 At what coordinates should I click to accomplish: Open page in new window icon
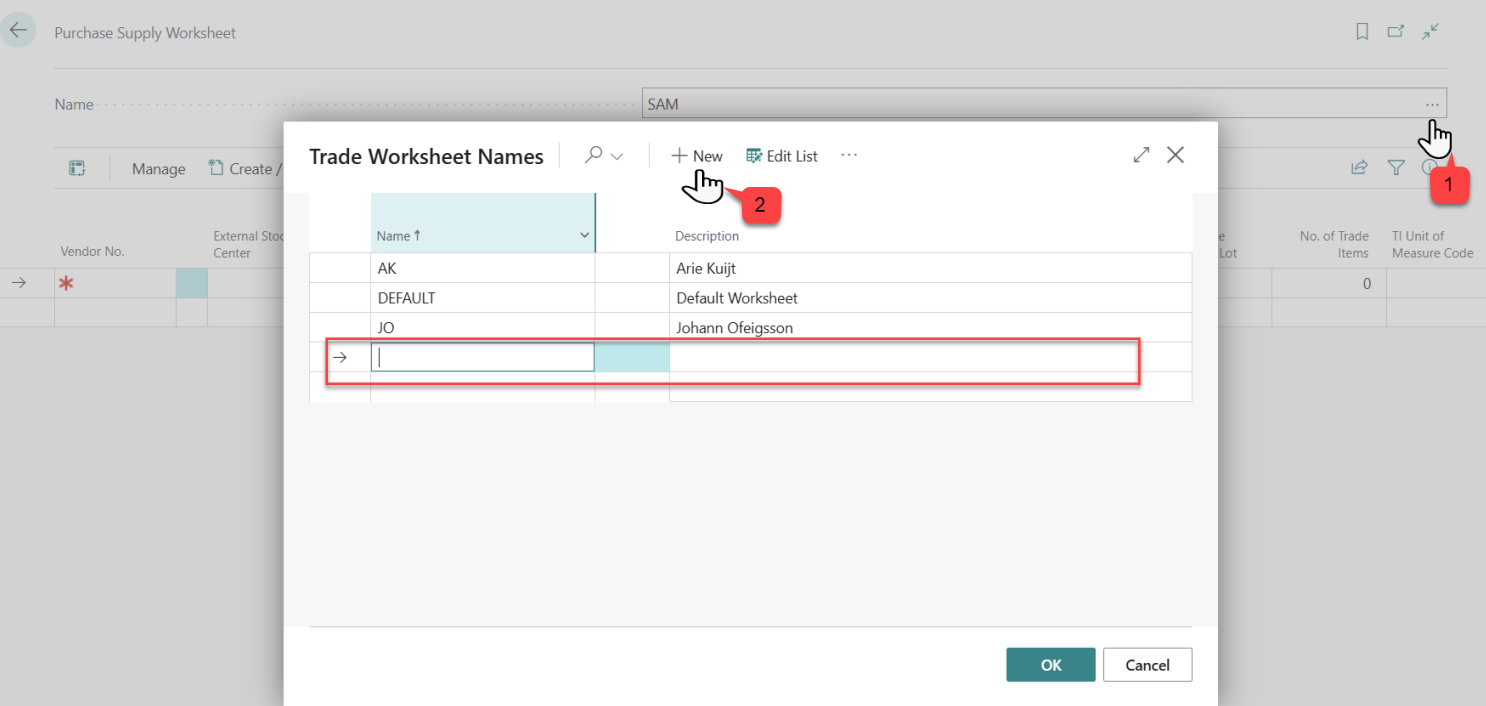point(1396,32)
